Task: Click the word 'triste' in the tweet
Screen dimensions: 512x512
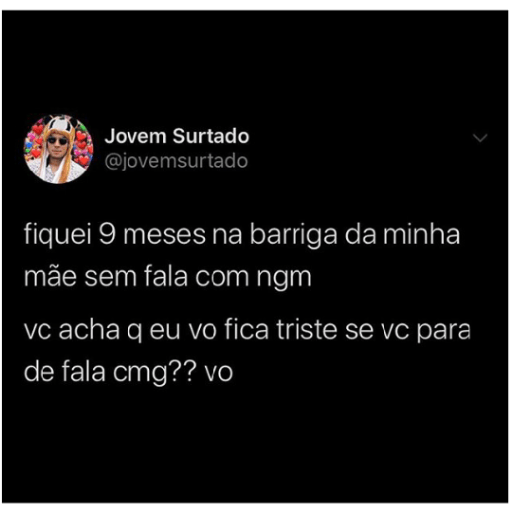Action: pyautogui.click(x=307, y=330)
